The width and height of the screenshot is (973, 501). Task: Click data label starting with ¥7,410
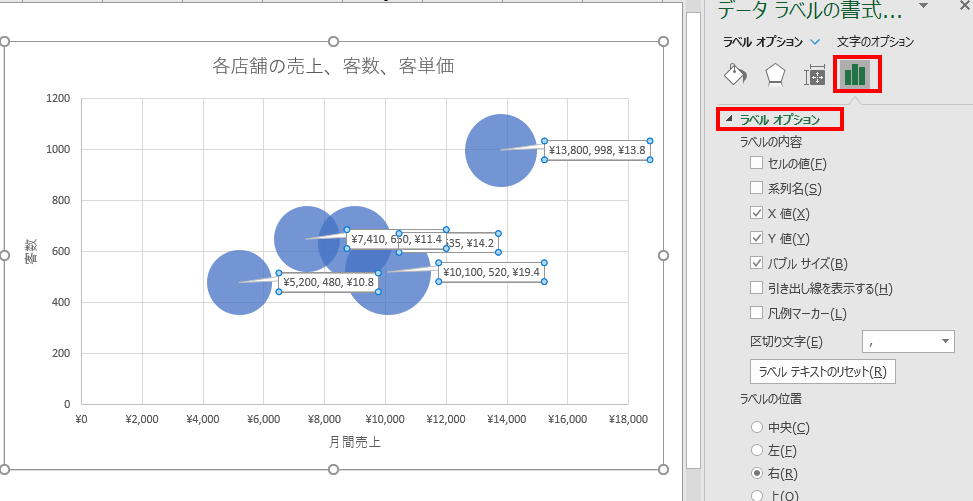coord(396,239)
